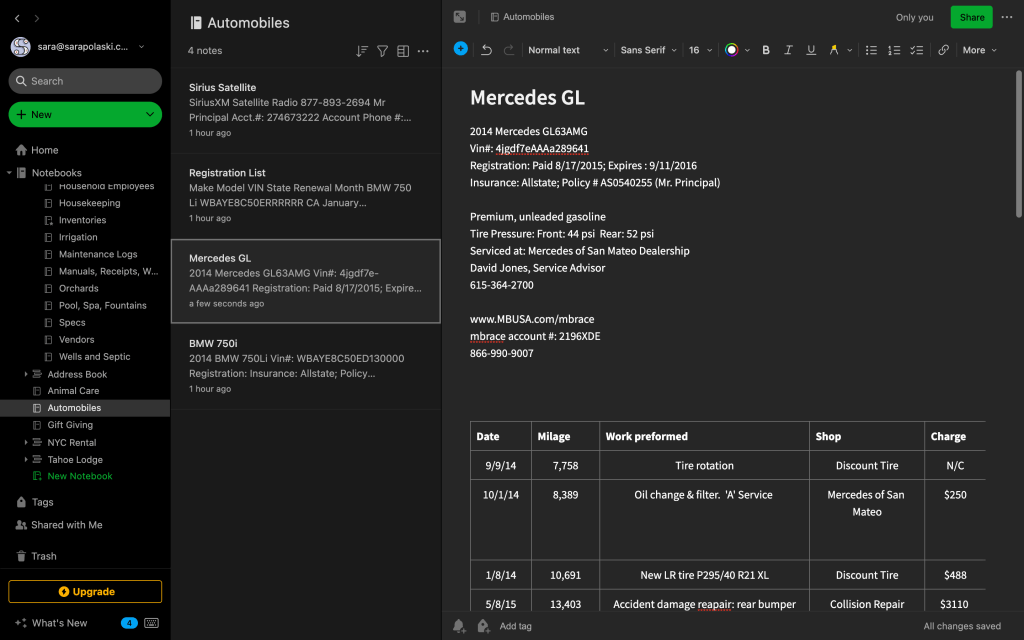Change the note list view layout
Screen dimensions: 1024x640
click(x=403, y=51)
